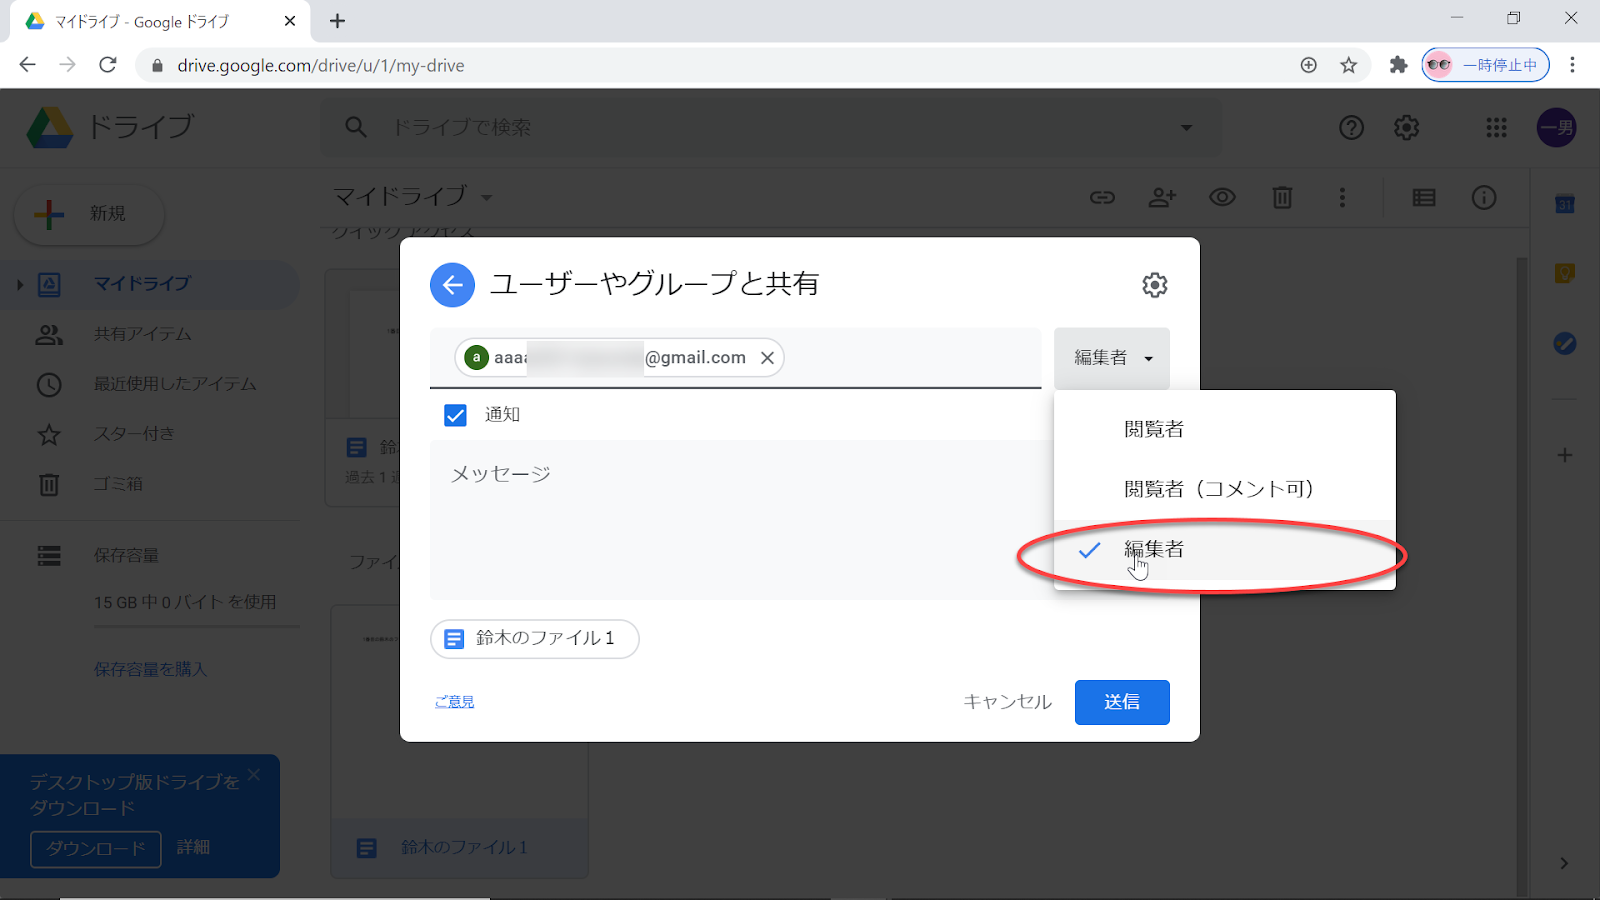The width and height of the screenshot is (1600, 900).
Task: Select 閲覧者 from role menu
Action: coord(1224,429)
